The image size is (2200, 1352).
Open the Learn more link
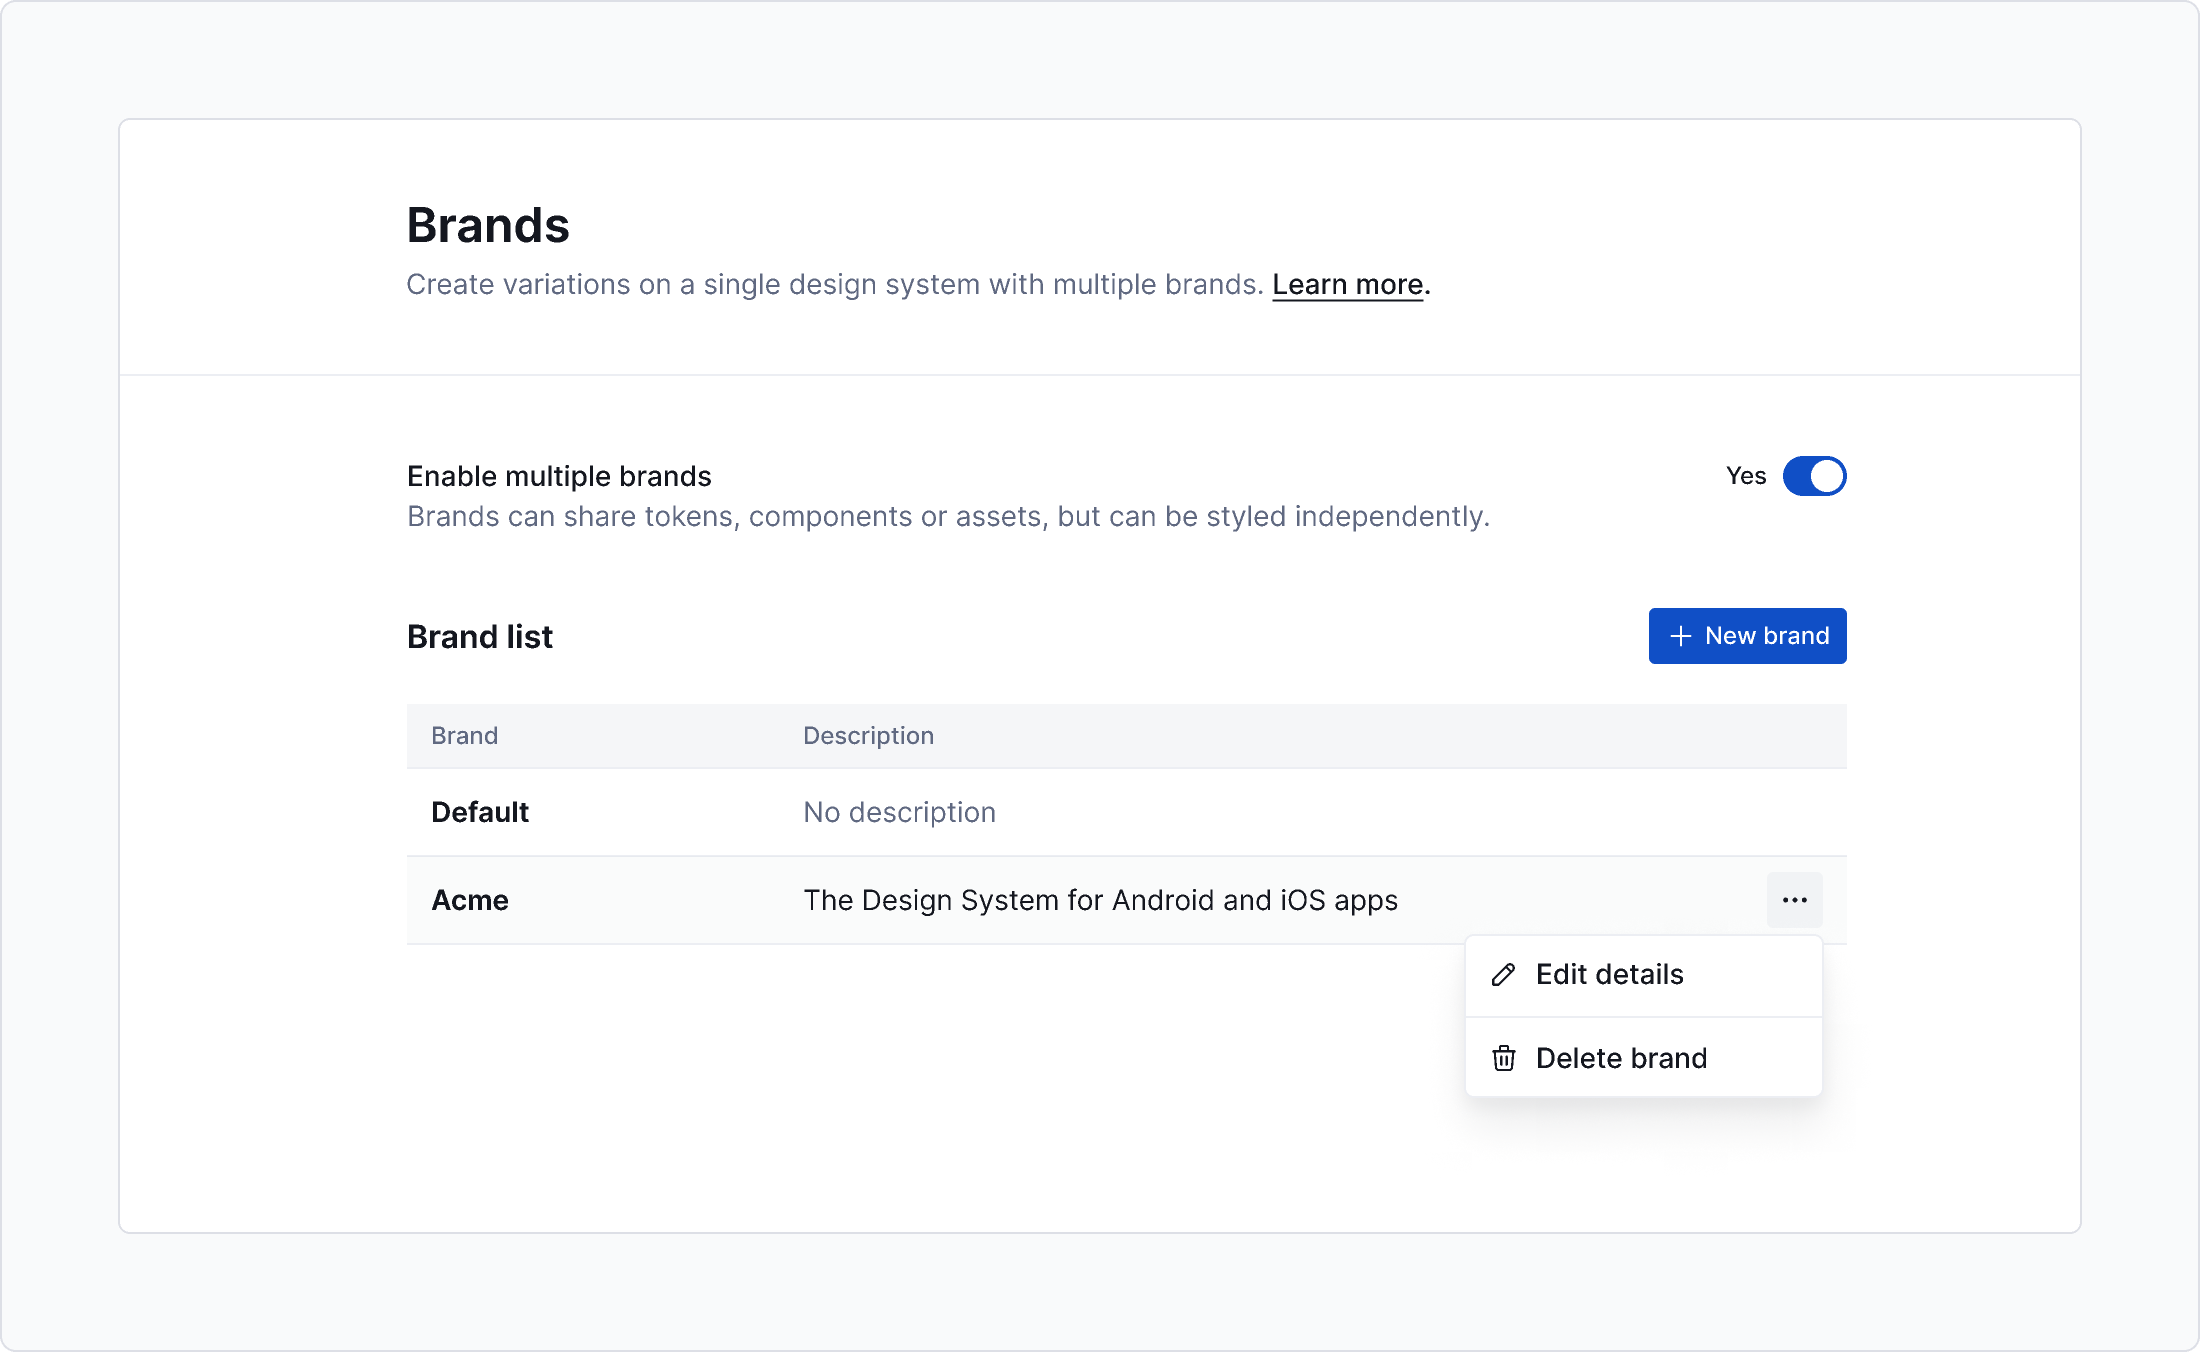click(1347, 284)
